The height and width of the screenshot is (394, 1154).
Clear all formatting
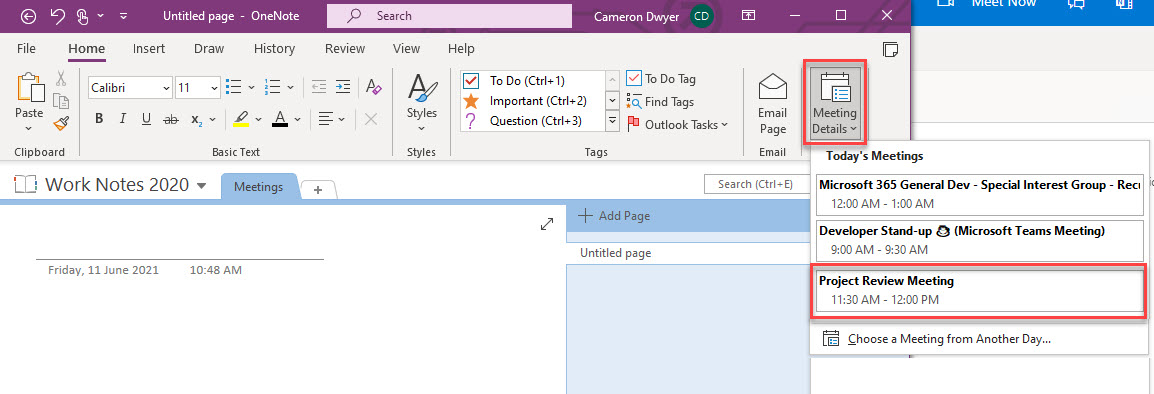click(x=374, y=87)
